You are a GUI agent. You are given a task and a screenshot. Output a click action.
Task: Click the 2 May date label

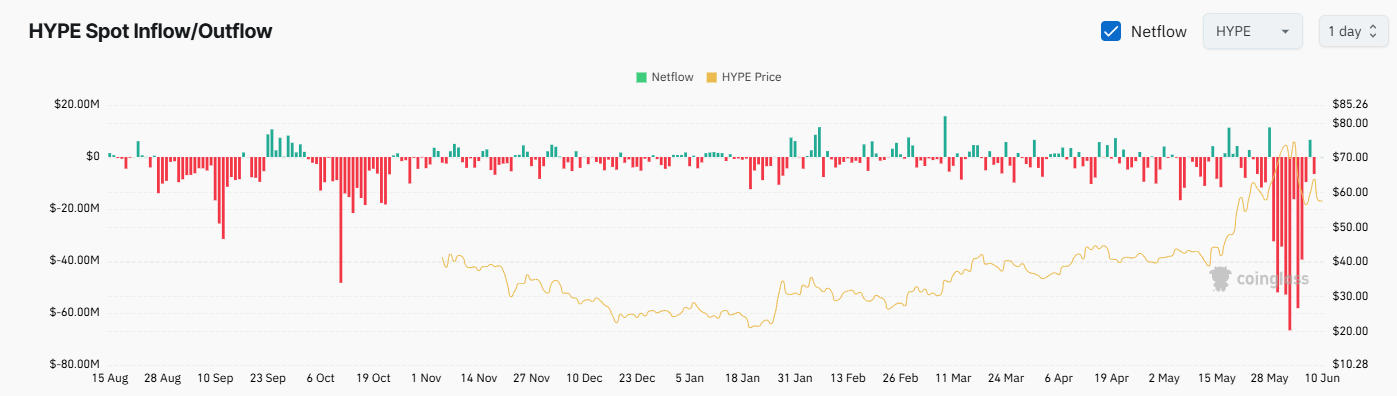tap(1164, 379)
